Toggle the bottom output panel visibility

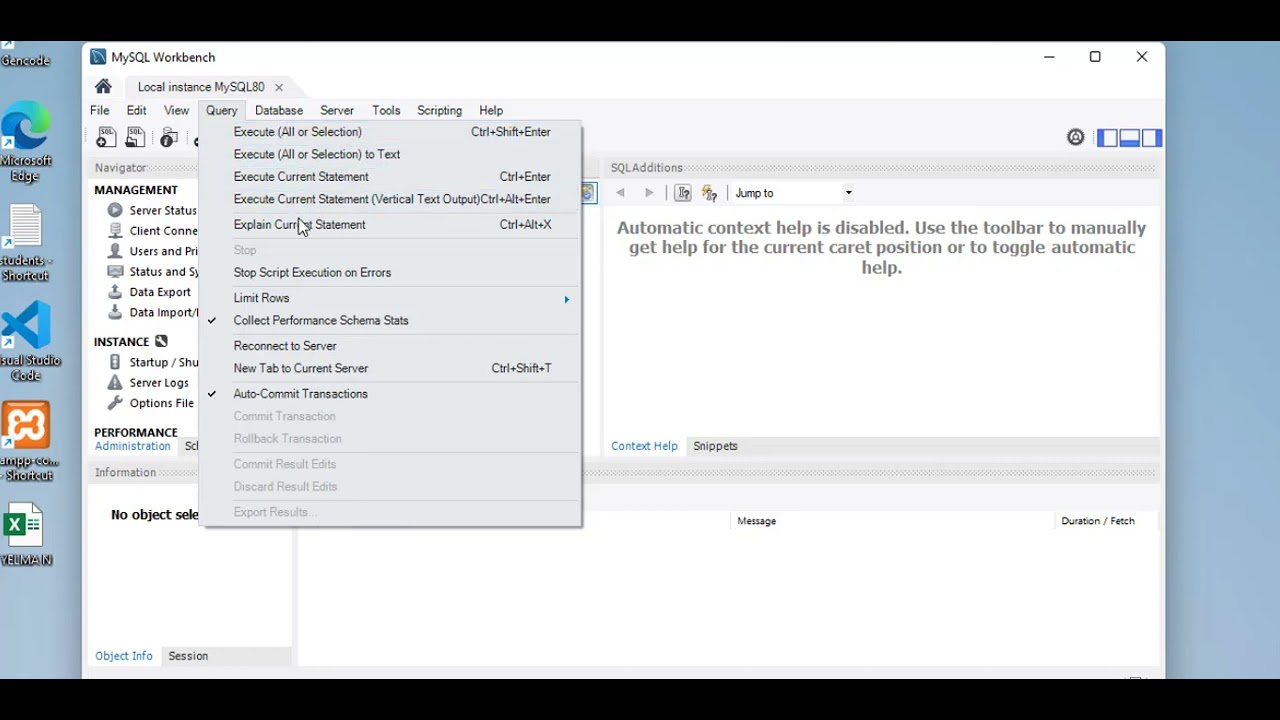point(1129,138)
